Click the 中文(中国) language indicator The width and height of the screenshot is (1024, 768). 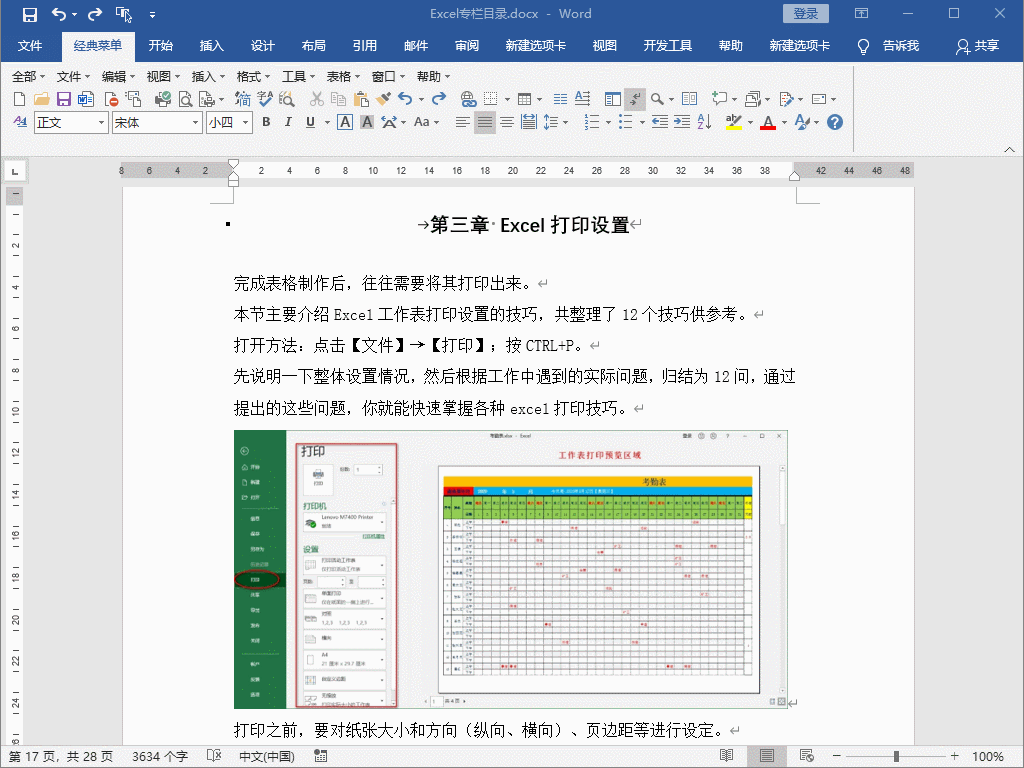pyautogui.click(x=267, y=756)
